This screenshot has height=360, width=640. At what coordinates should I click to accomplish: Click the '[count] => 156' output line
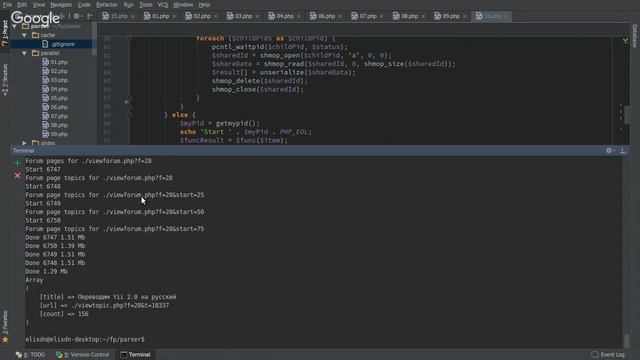64,314
